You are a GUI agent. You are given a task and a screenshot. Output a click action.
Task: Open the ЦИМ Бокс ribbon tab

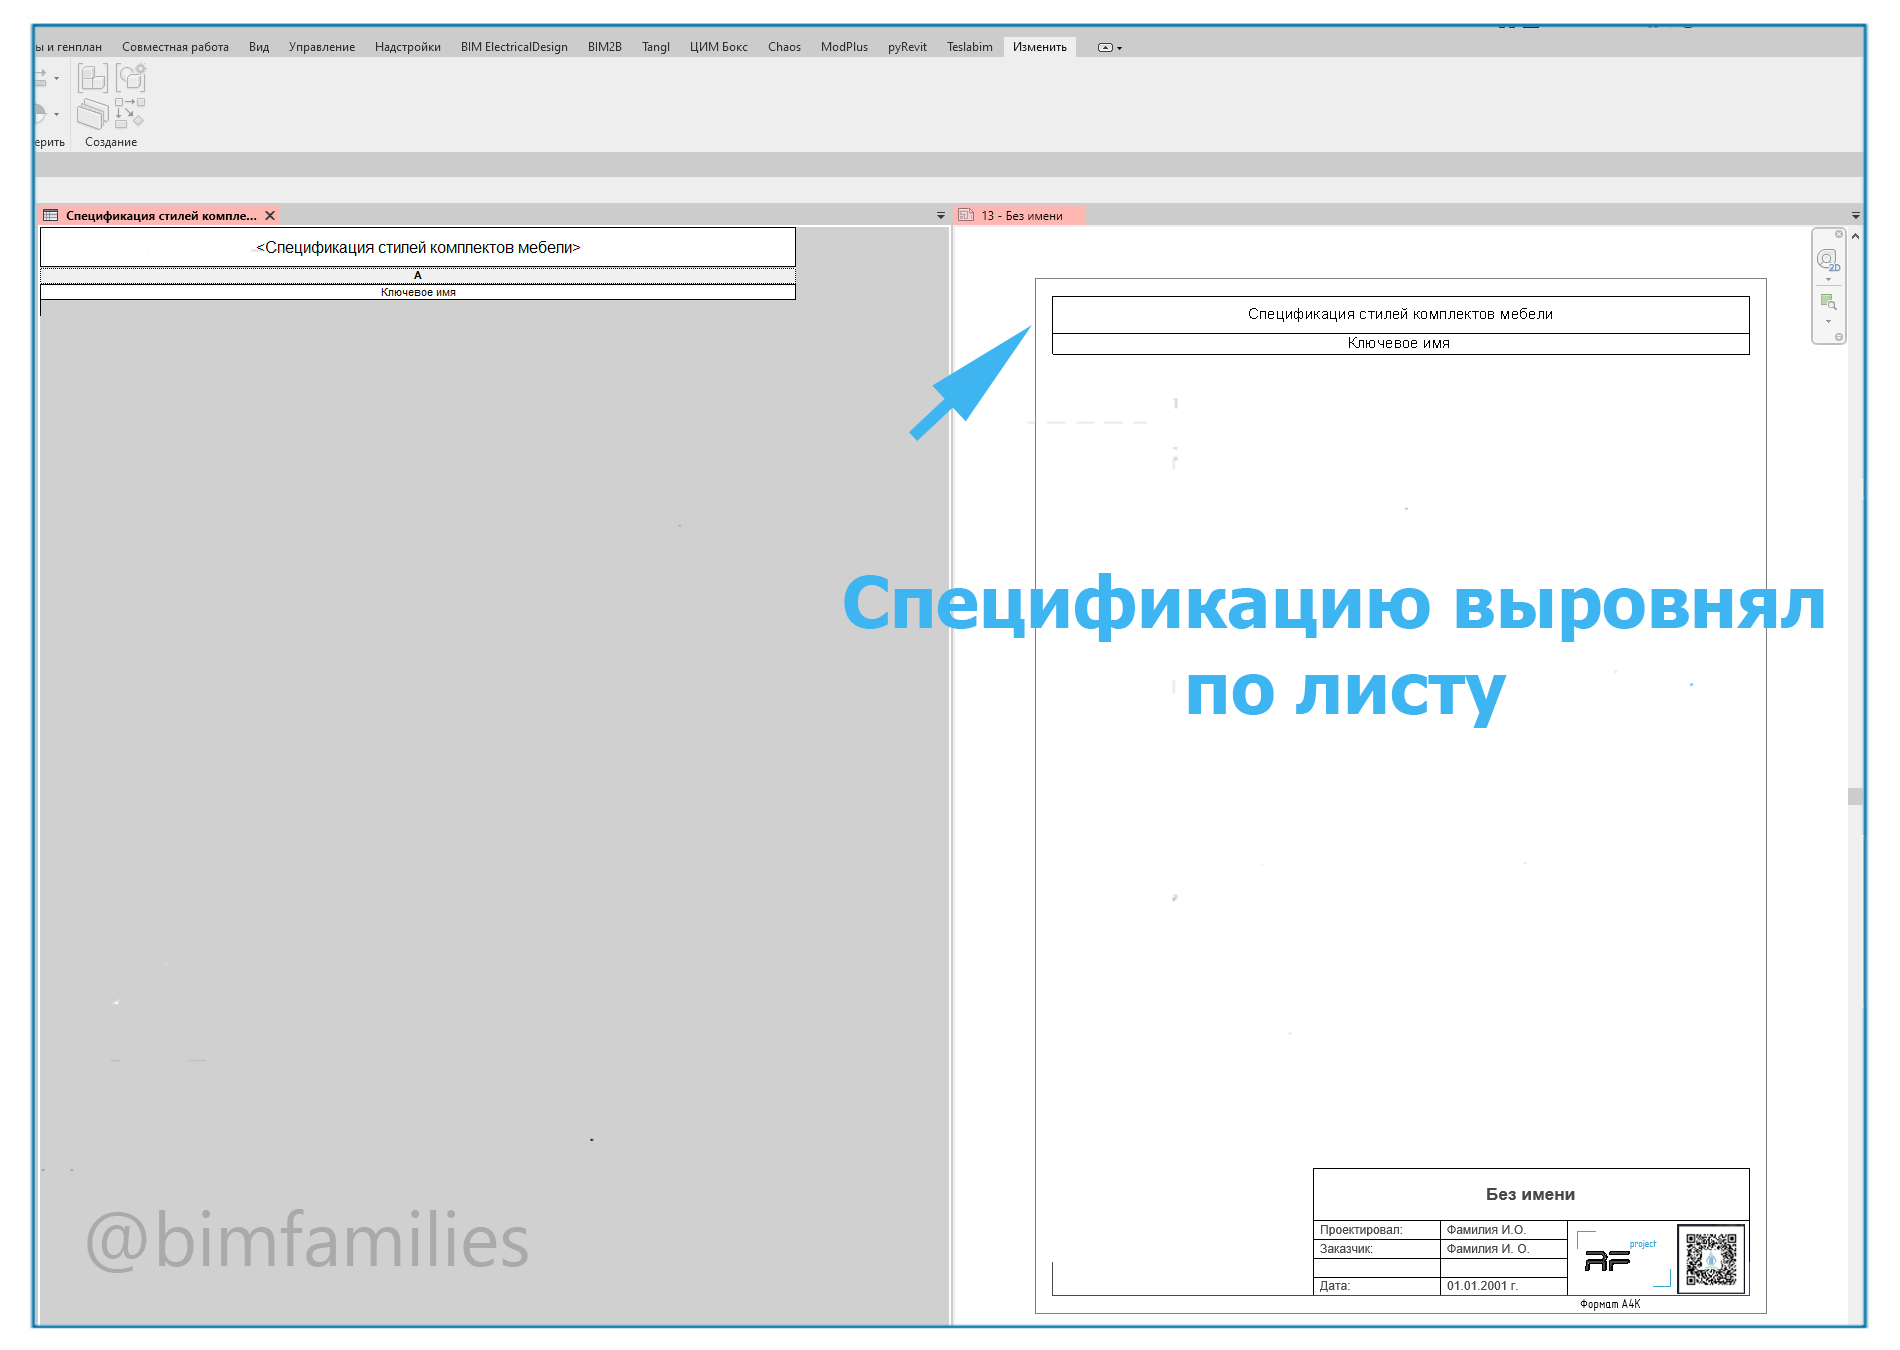point(719,47)
